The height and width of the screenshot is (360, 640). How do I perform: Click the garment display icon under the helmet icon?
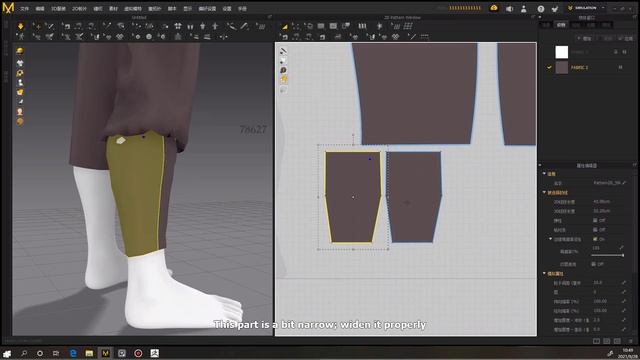click(x=20, y=62)
